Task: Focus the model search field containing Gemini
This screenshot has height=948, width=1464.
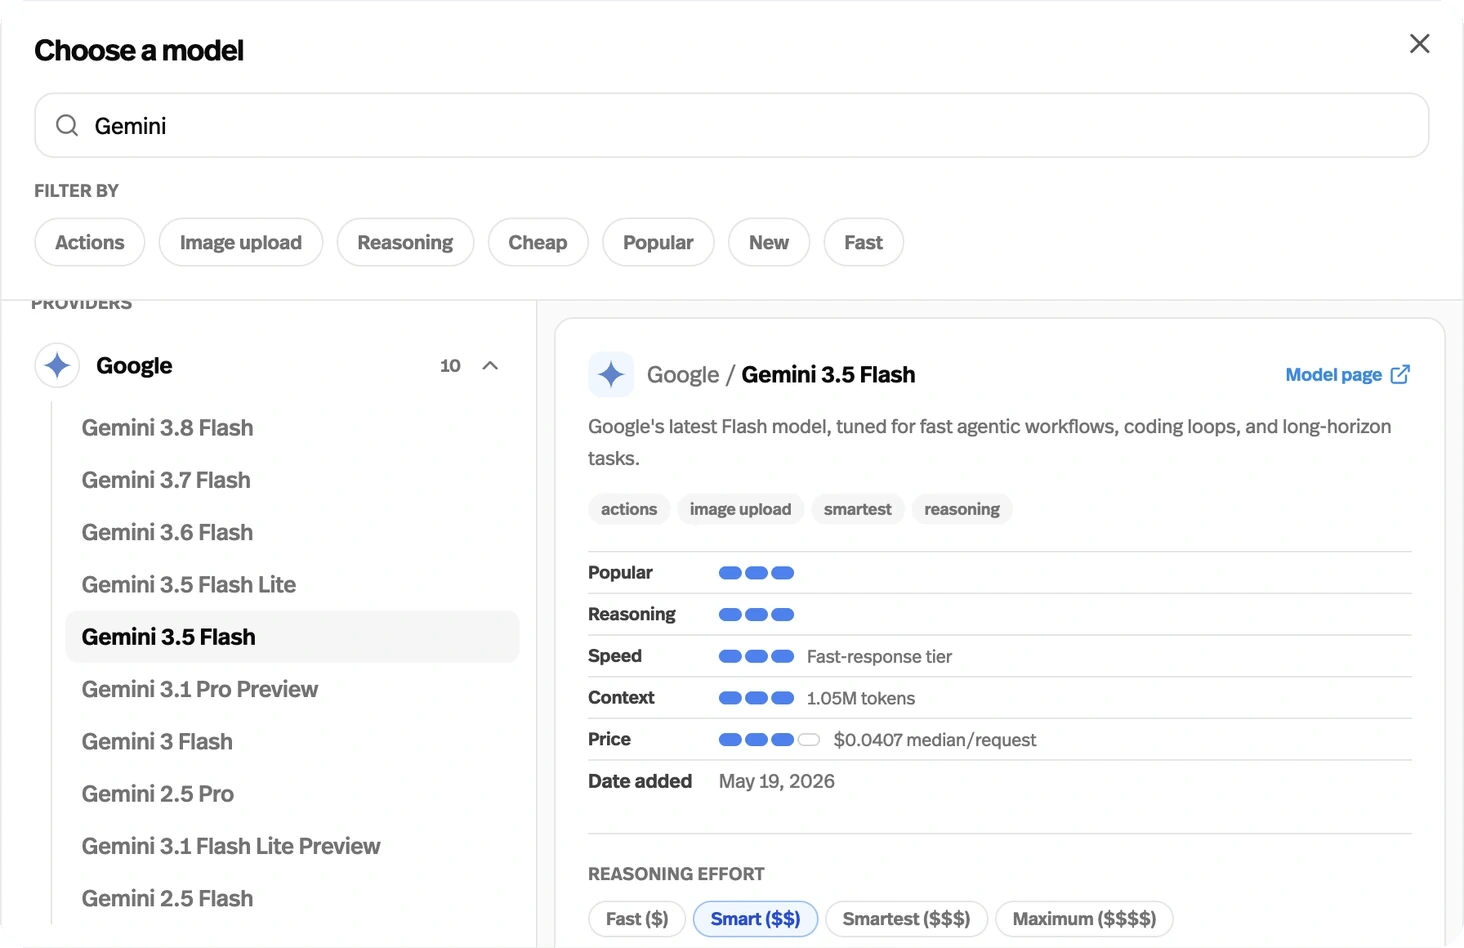Action: pos(732,125)
